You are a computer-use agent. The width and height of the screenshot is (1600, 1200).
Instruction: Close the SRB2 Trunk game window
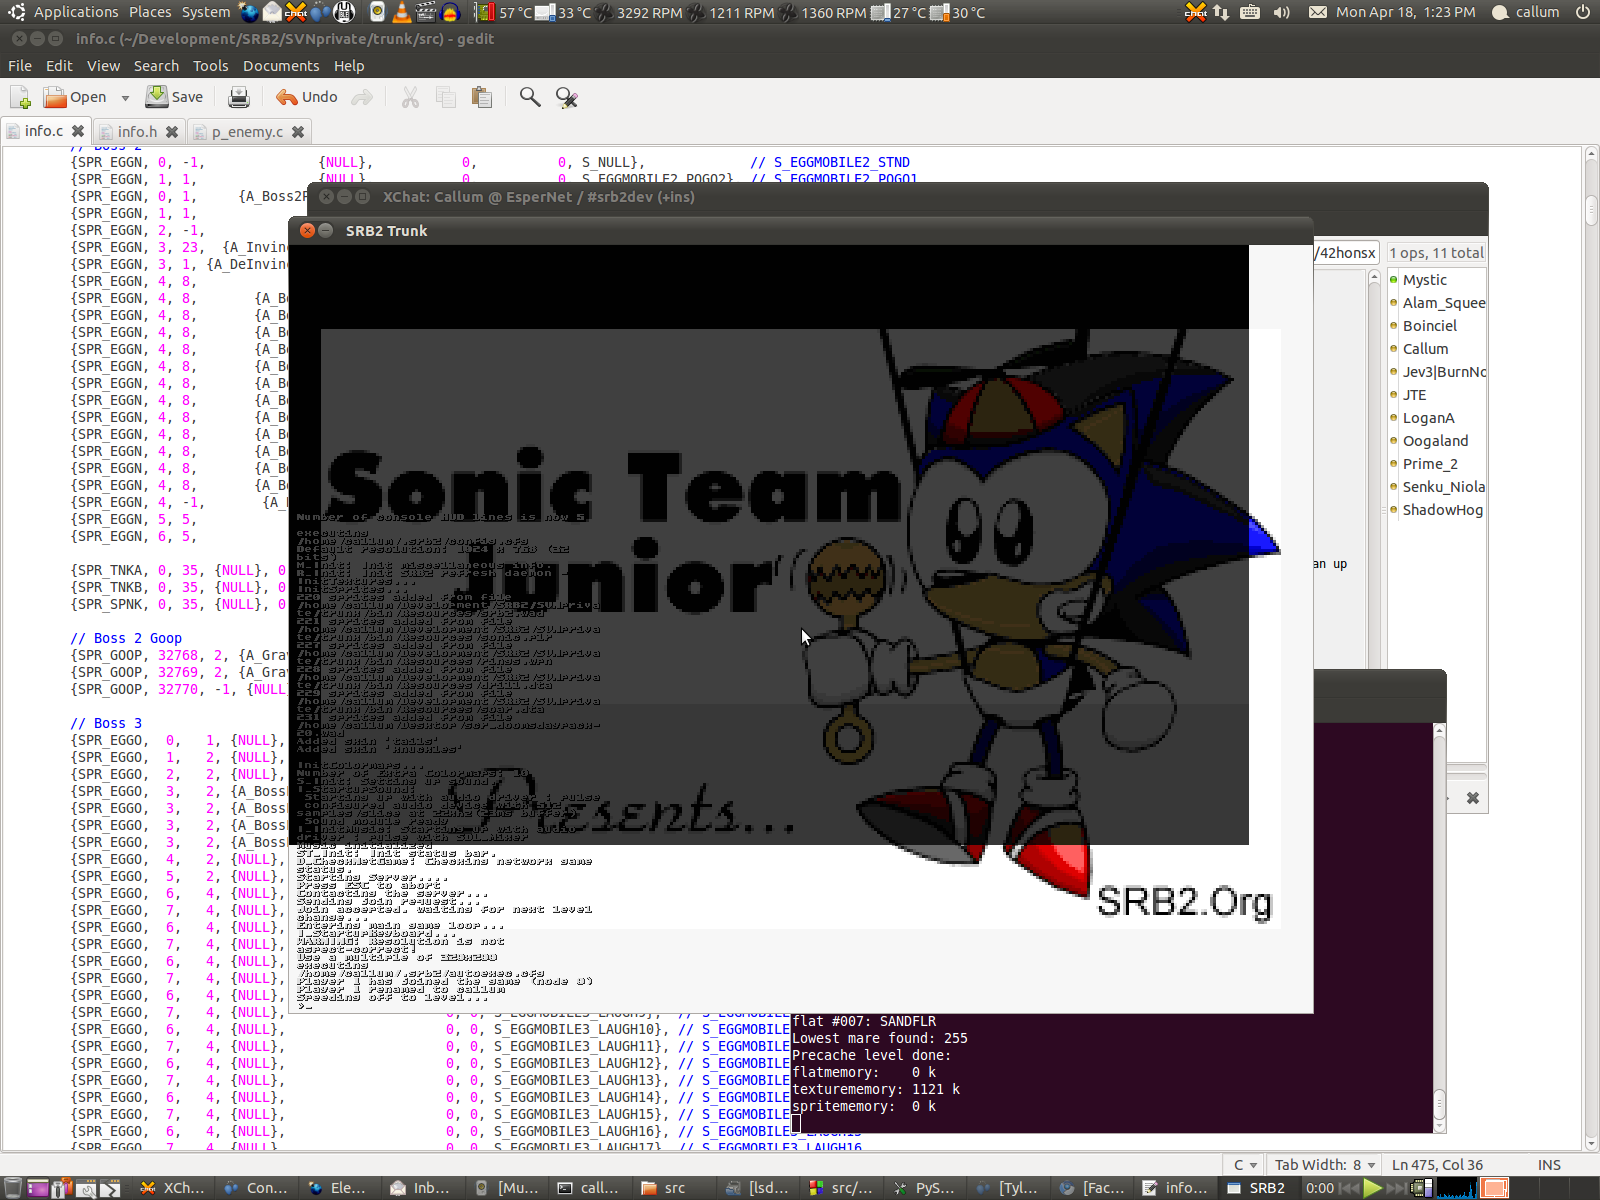point(308,230)
